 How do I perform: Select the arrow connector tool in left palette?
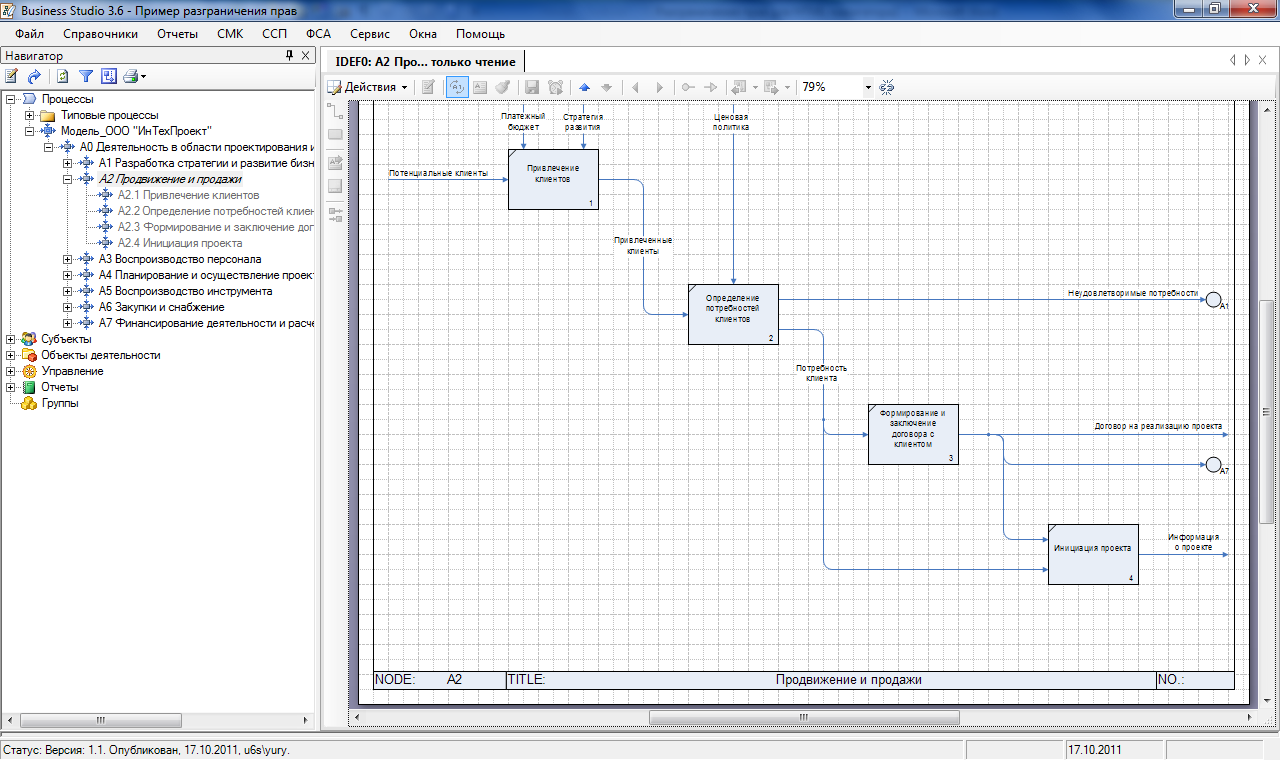335,109
